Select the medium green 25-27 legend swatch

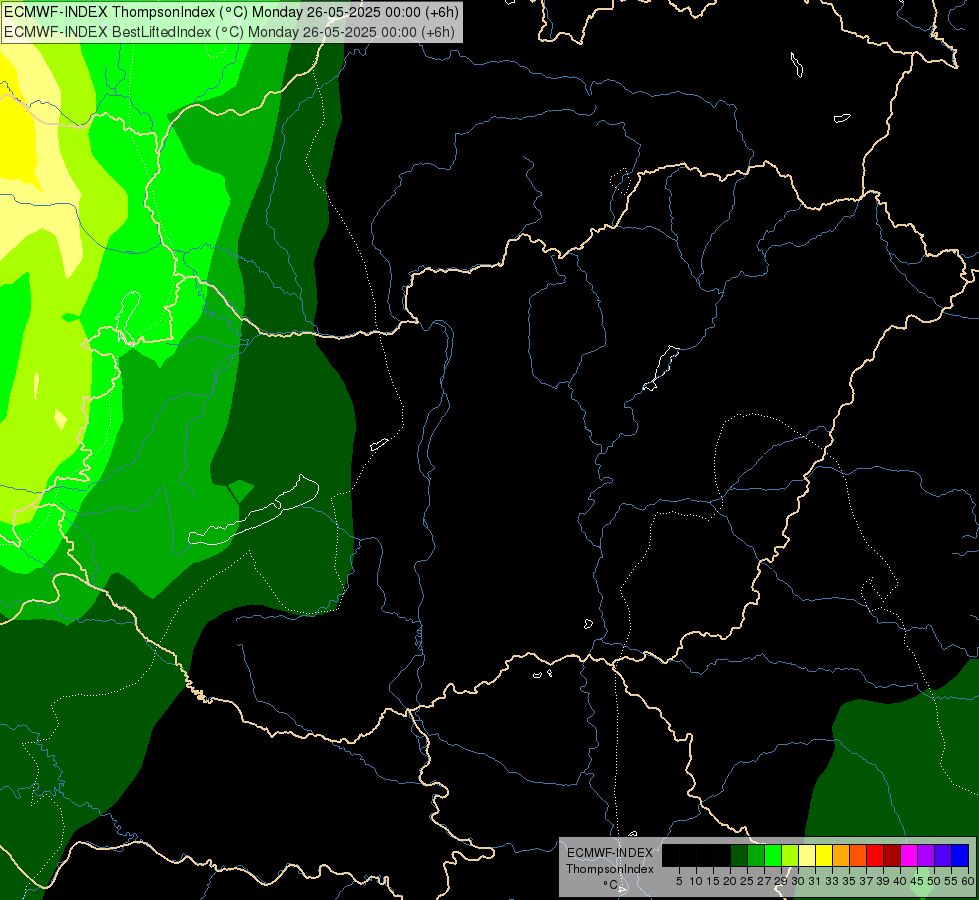(x=756, y=855)
